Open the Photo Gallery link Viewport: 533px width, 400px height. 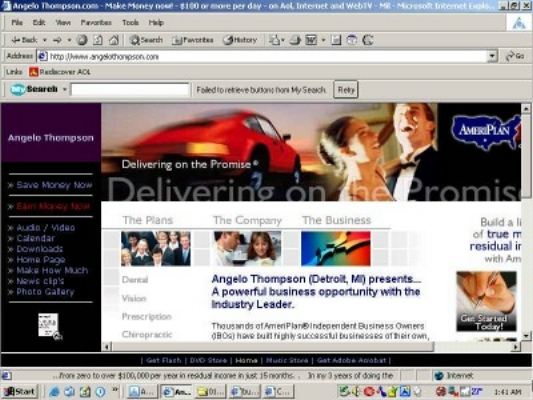(45, 292)
